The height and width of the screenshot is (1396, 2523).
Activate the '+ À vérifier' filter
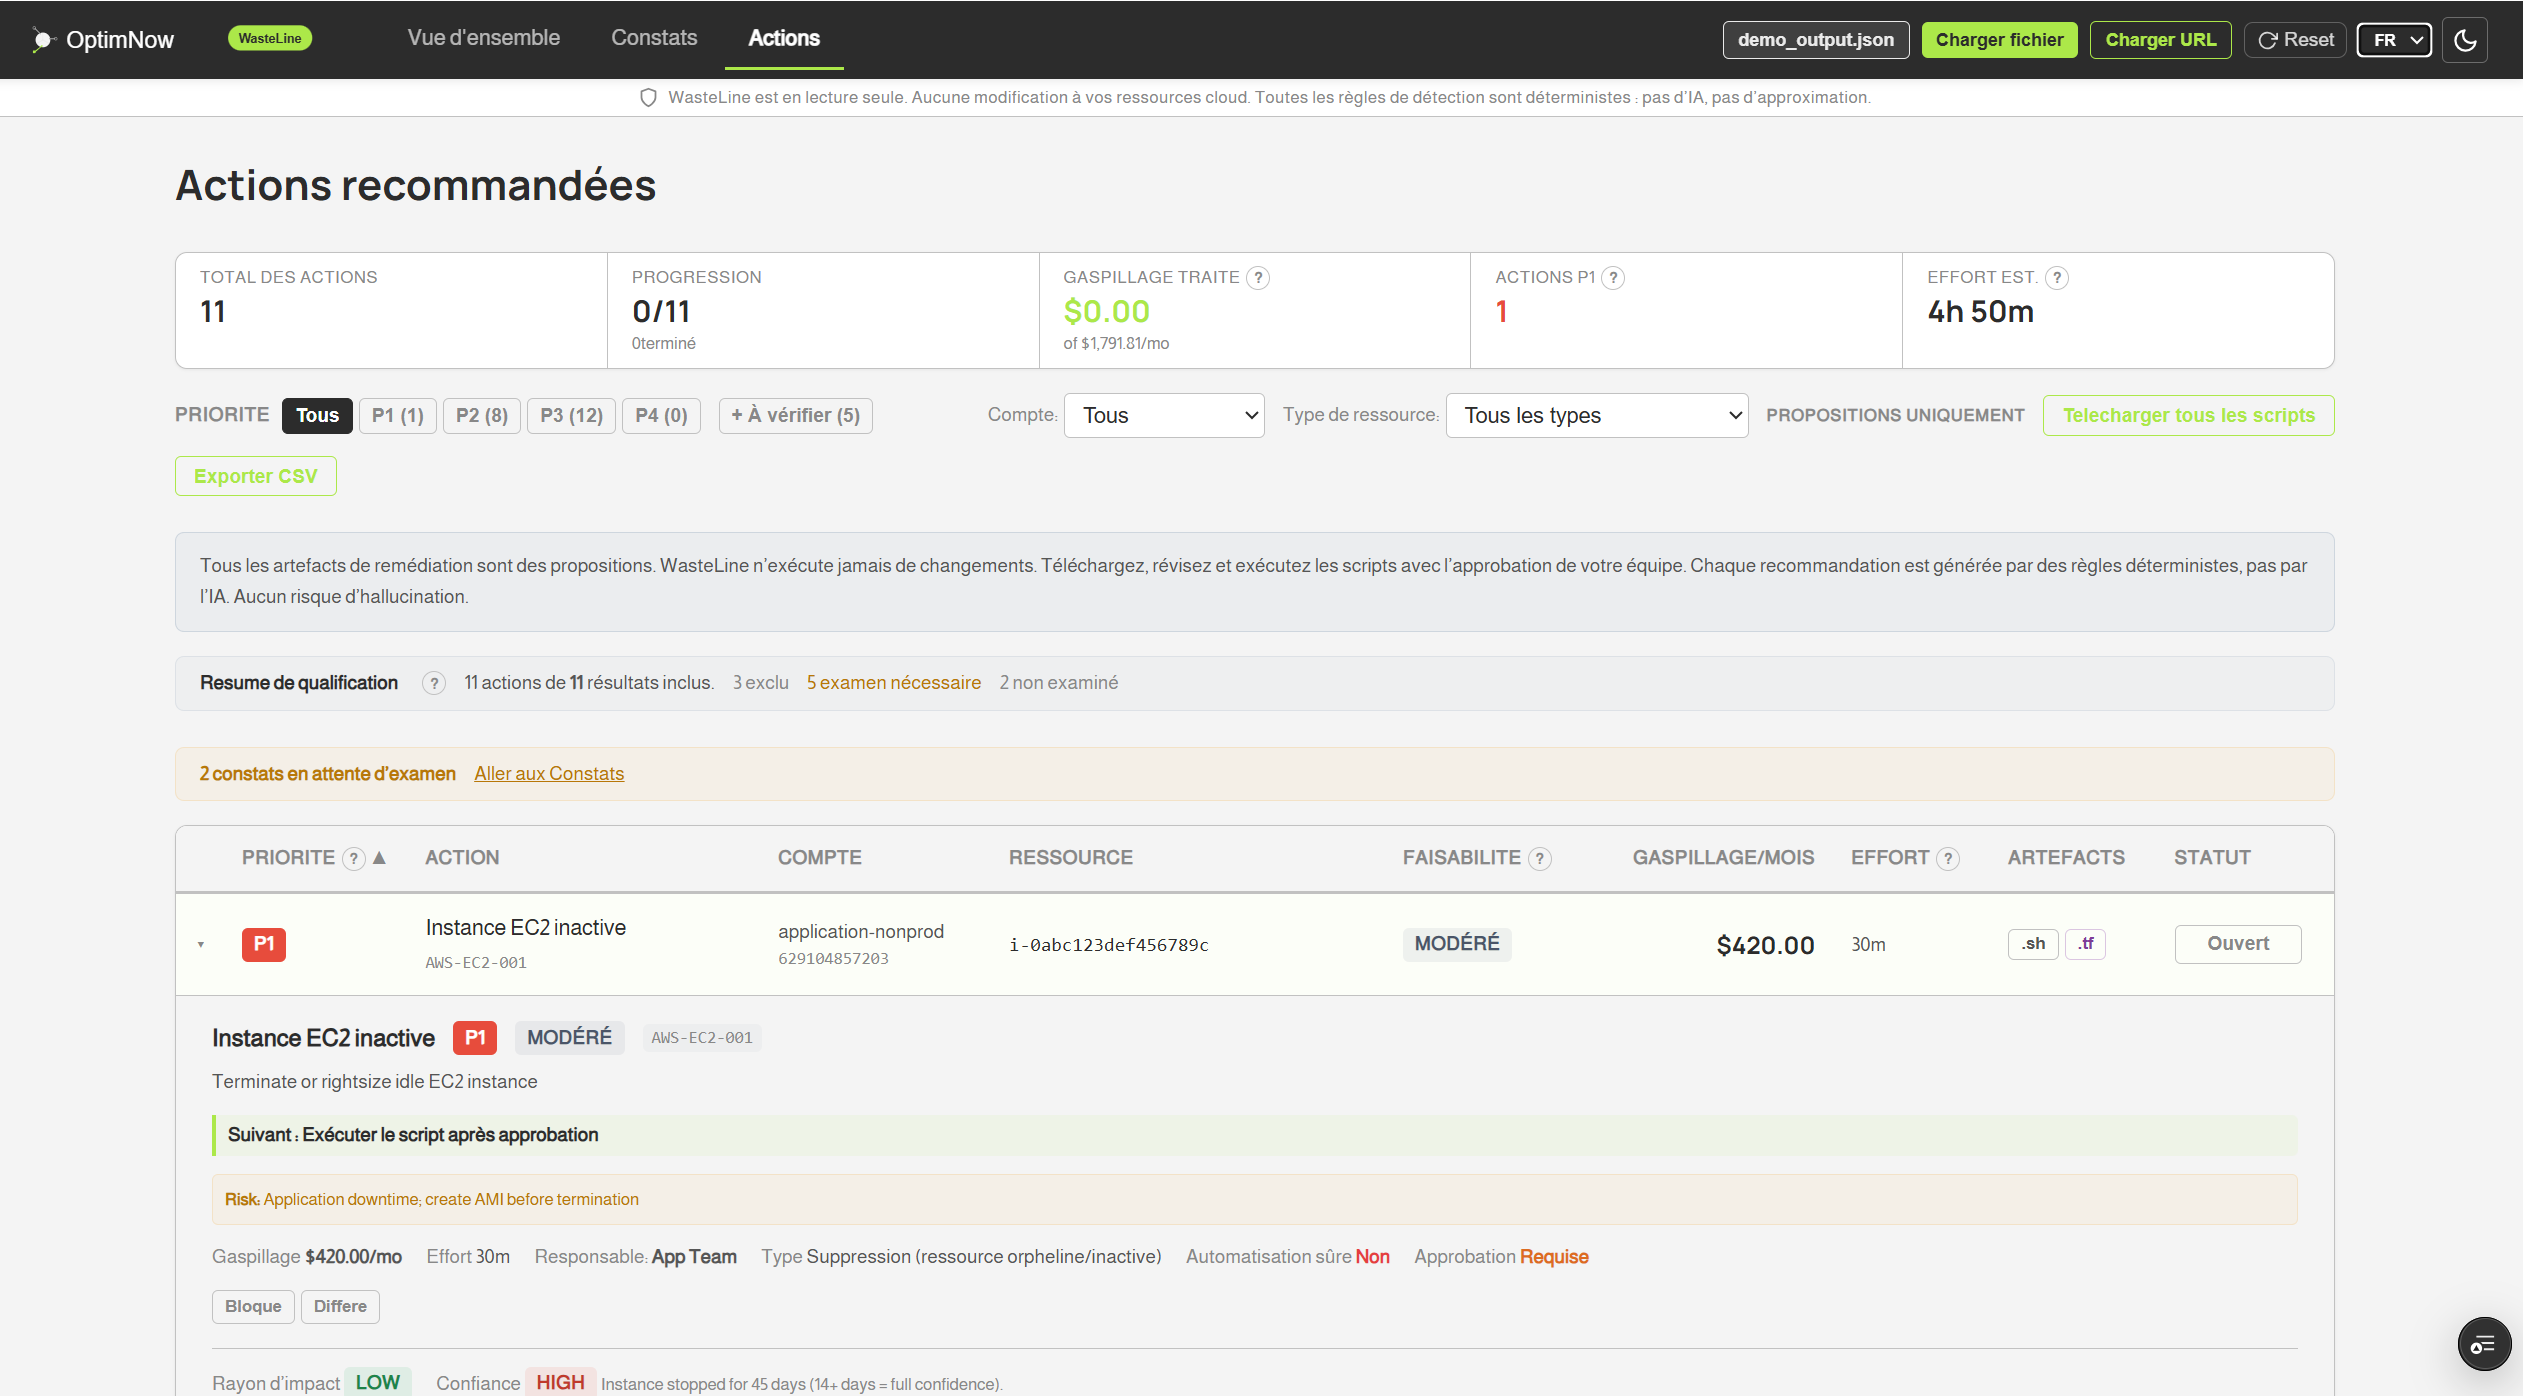[795, 415]
